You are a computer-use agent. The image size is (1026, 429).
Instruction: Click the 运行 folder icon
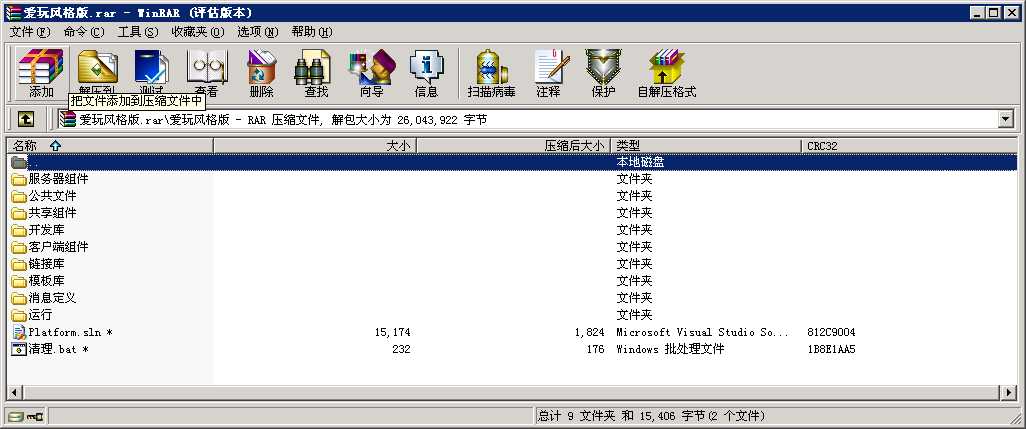[x=19, y=315]
